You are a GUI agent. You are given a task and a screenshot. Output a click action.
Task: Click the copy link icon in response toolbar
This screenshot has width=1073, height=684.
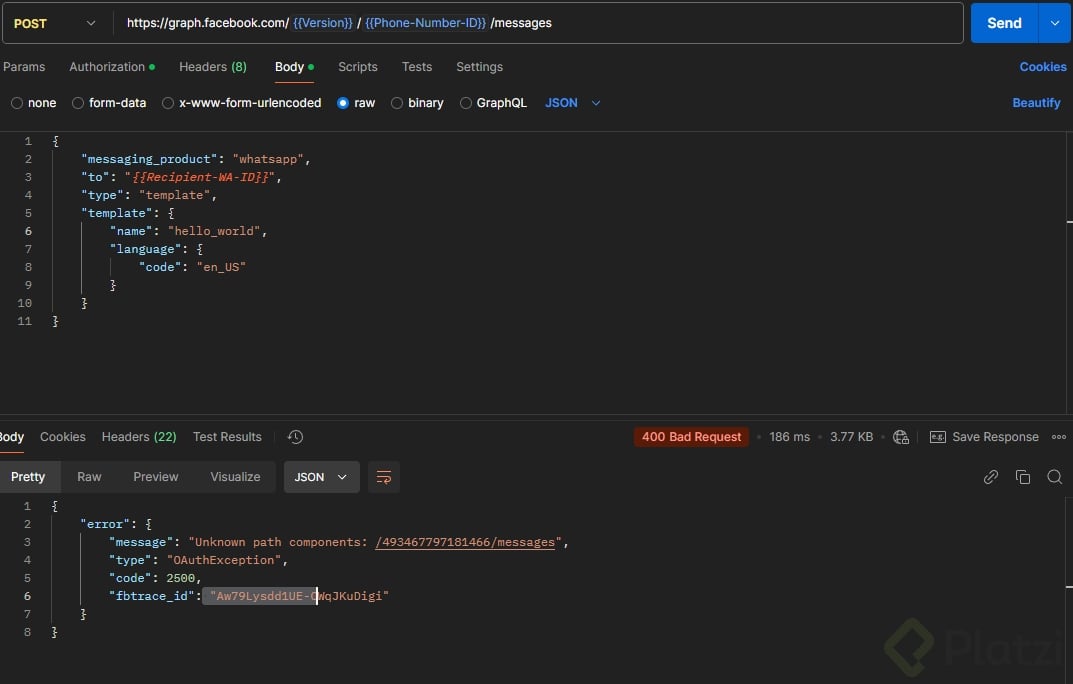point(990,477)
